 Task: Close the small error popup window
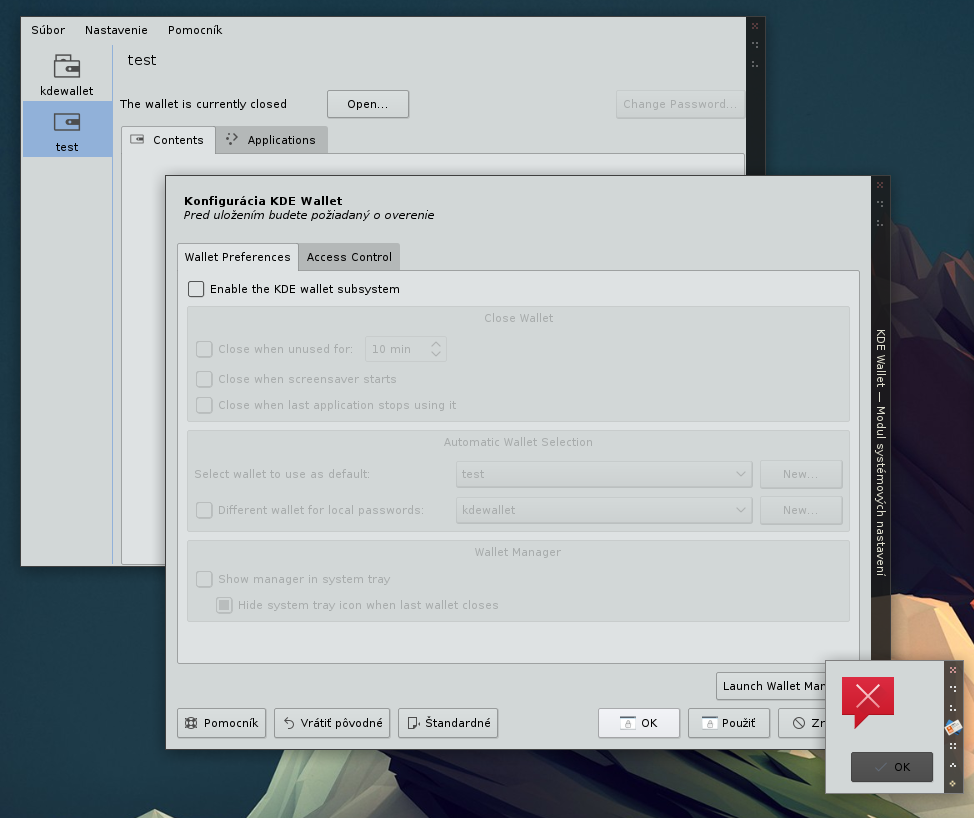(x=953, y=670)
